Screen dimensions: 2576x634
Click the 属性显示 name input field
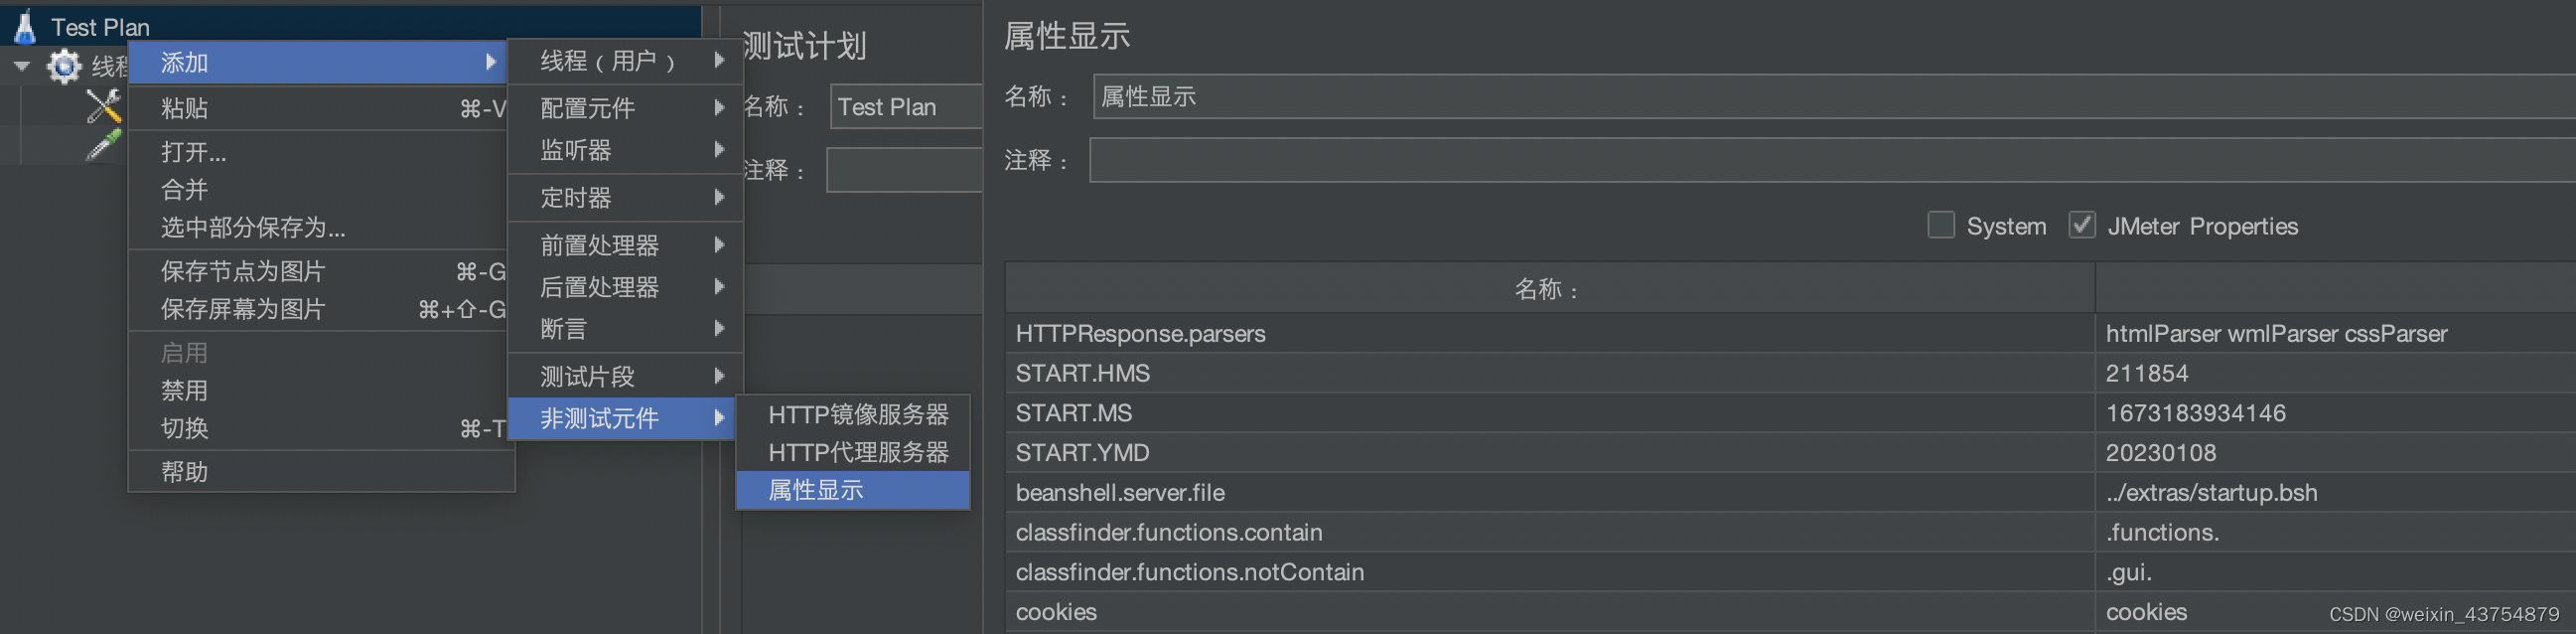tap(1800, 97)
